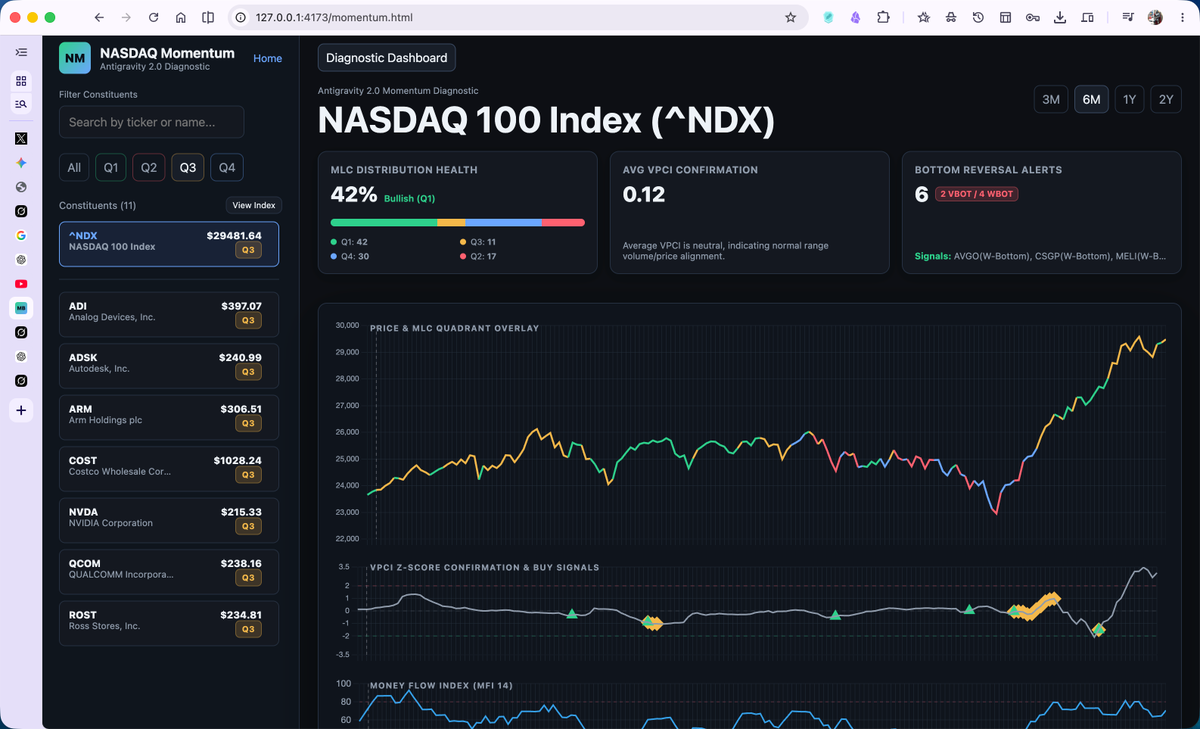Add a new tab with plus button
The image size is (1200, 729).
click(21, 409)
